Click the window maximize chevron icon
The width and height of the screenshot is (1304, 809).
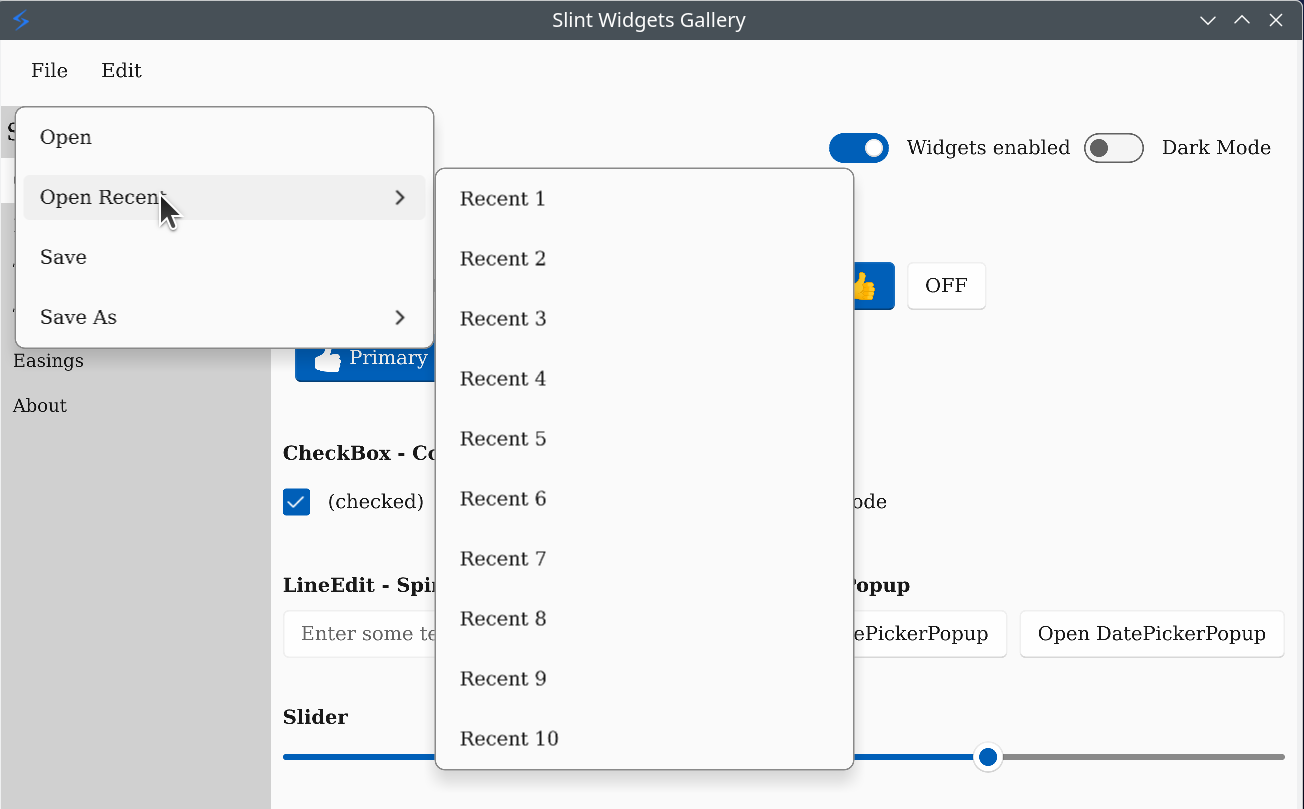(x=1242, y=20)
